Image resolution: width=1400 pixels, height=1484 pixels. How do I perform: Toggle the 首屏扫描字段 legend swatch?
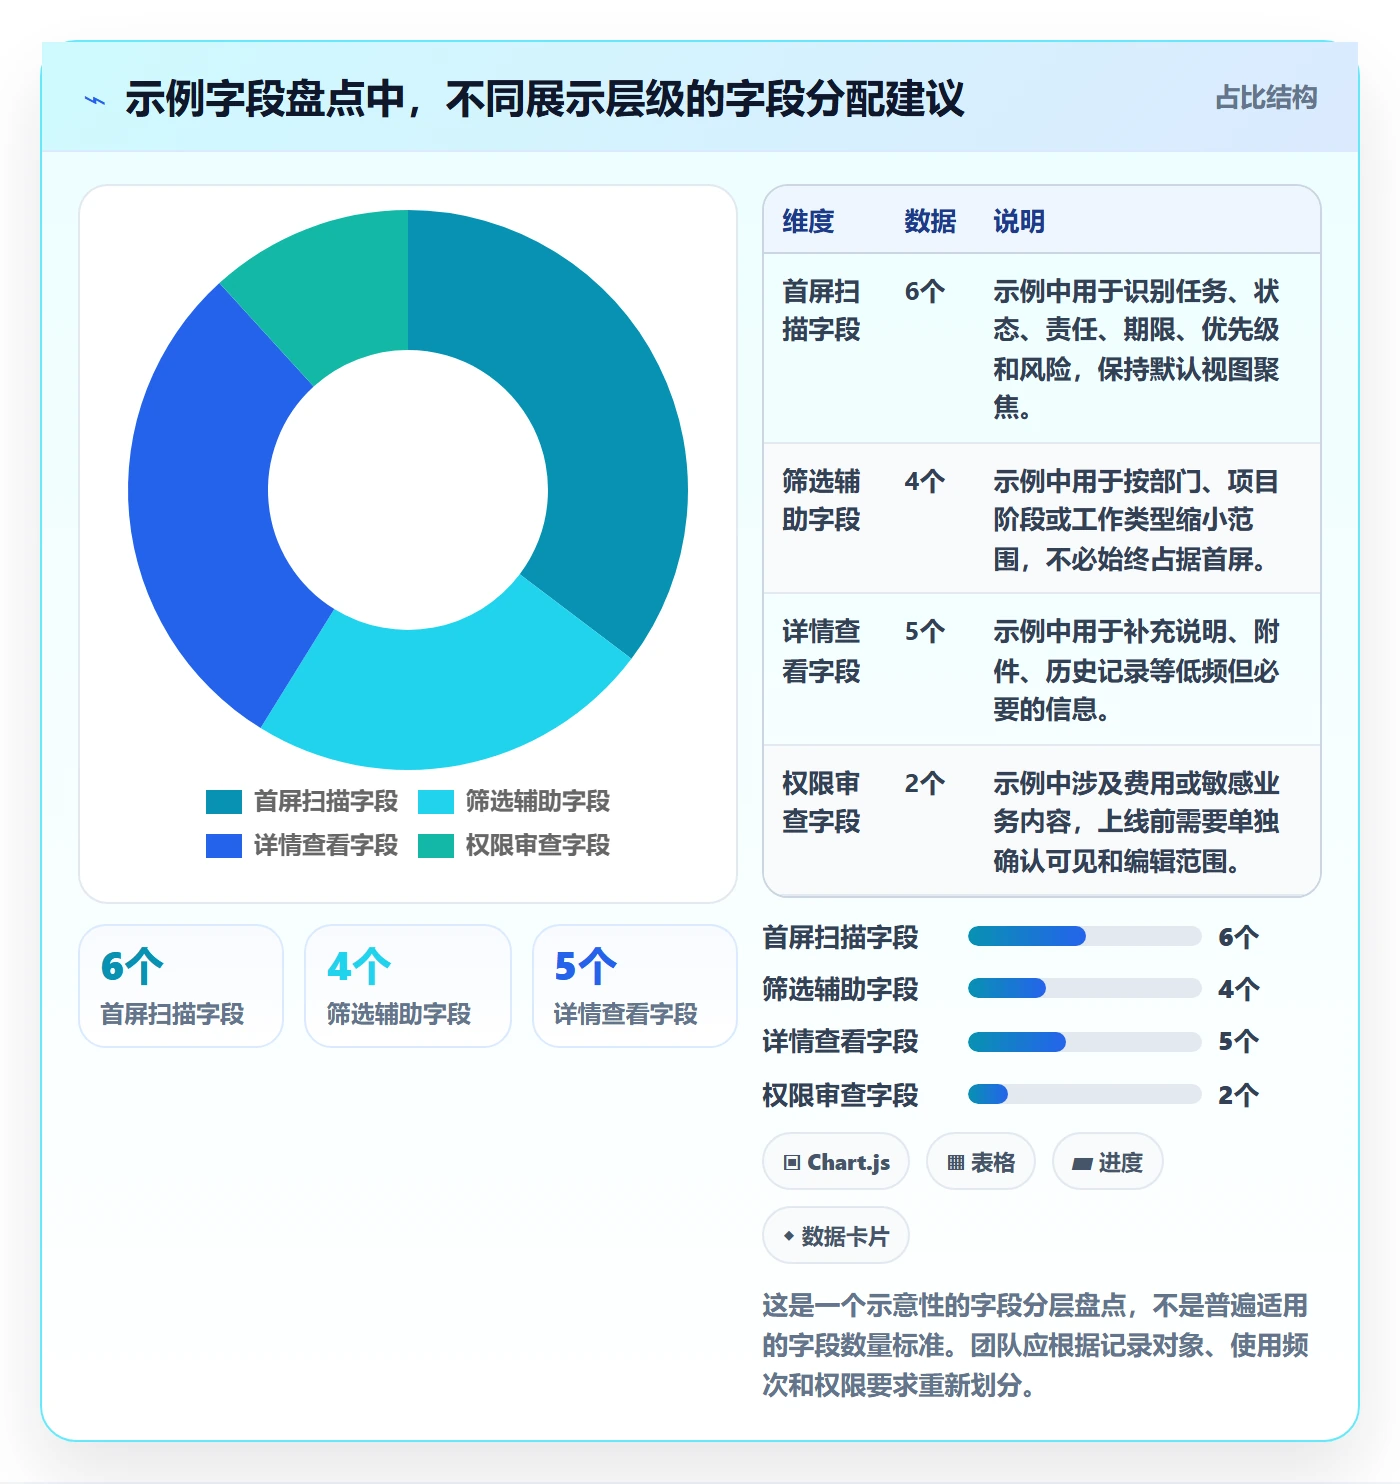224,801
